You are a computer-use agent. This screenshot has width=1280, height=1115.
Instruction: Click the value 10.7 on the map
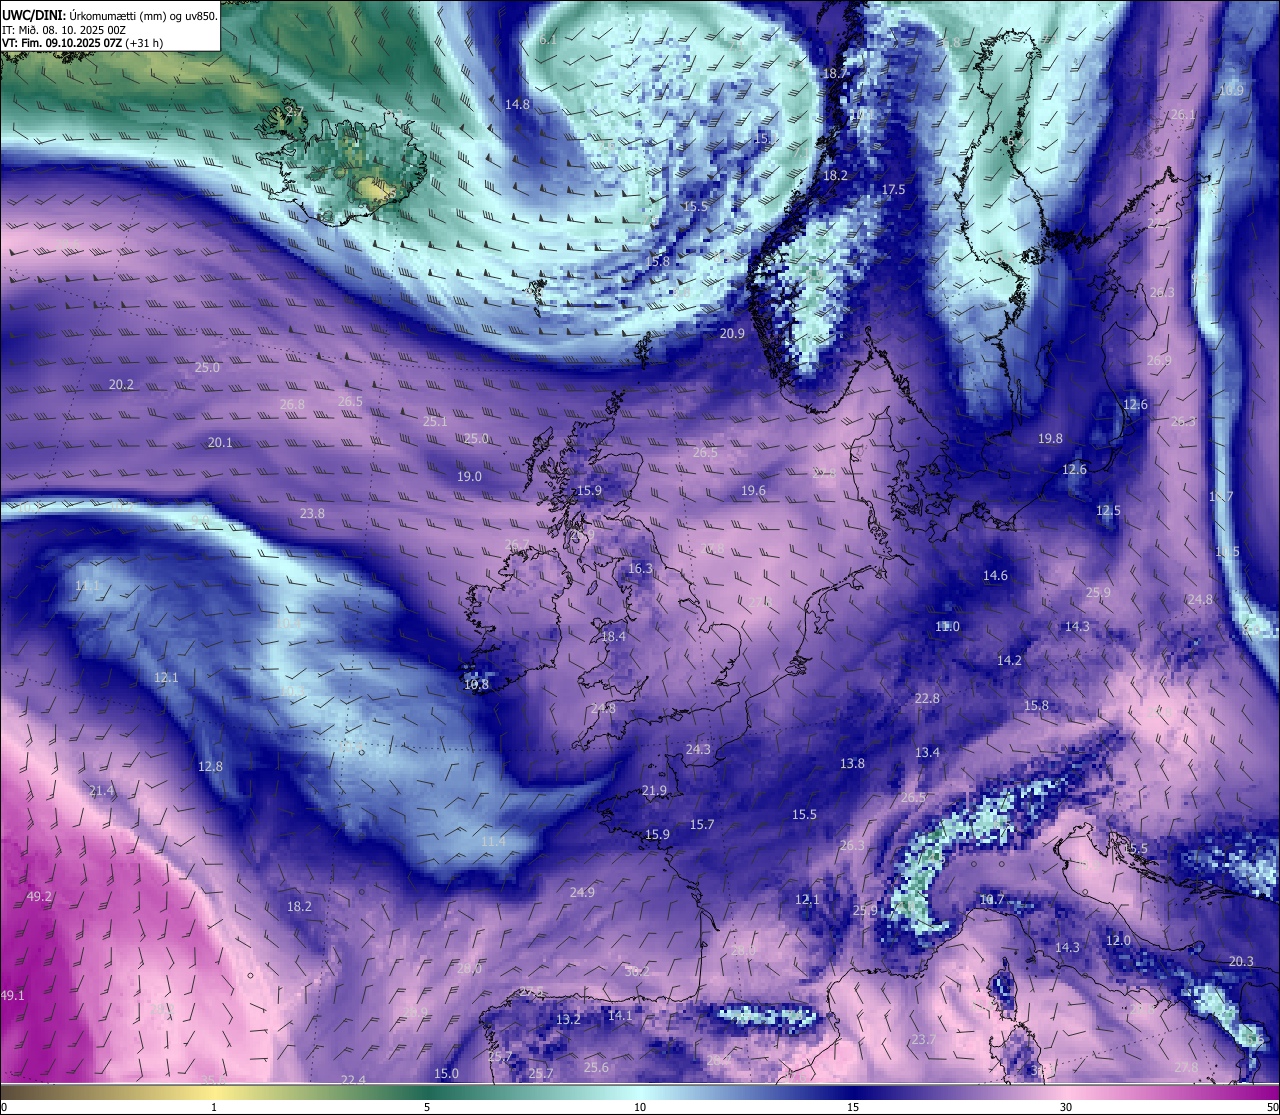click(991, 899)
